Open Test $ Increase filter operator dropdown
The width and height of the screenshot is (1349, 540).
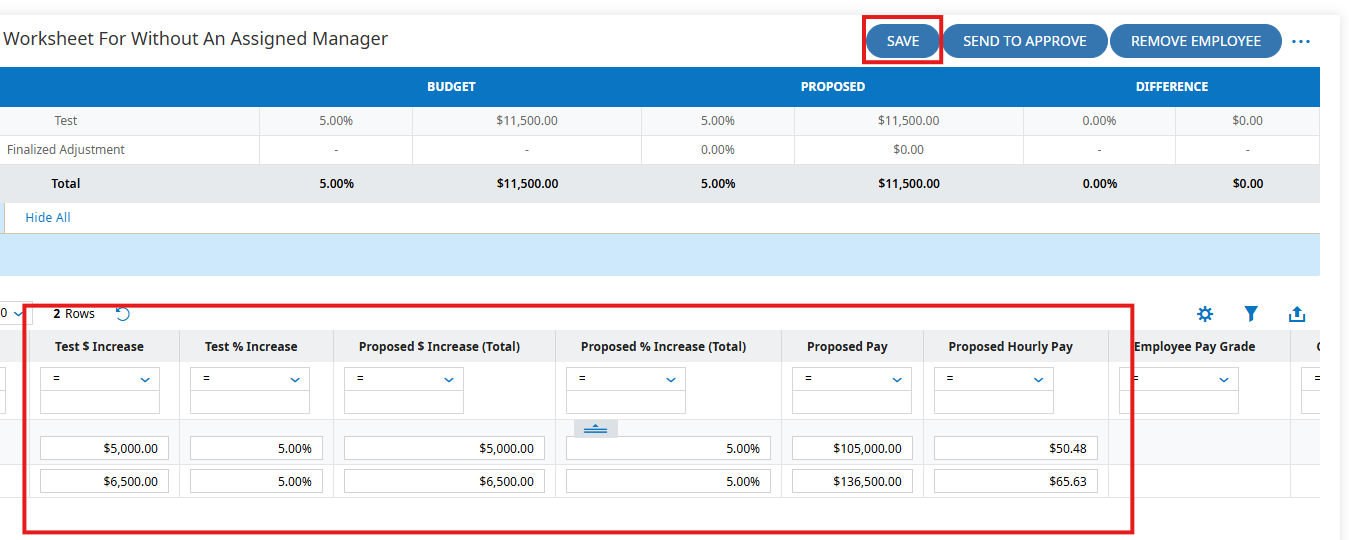coord(100,379)
